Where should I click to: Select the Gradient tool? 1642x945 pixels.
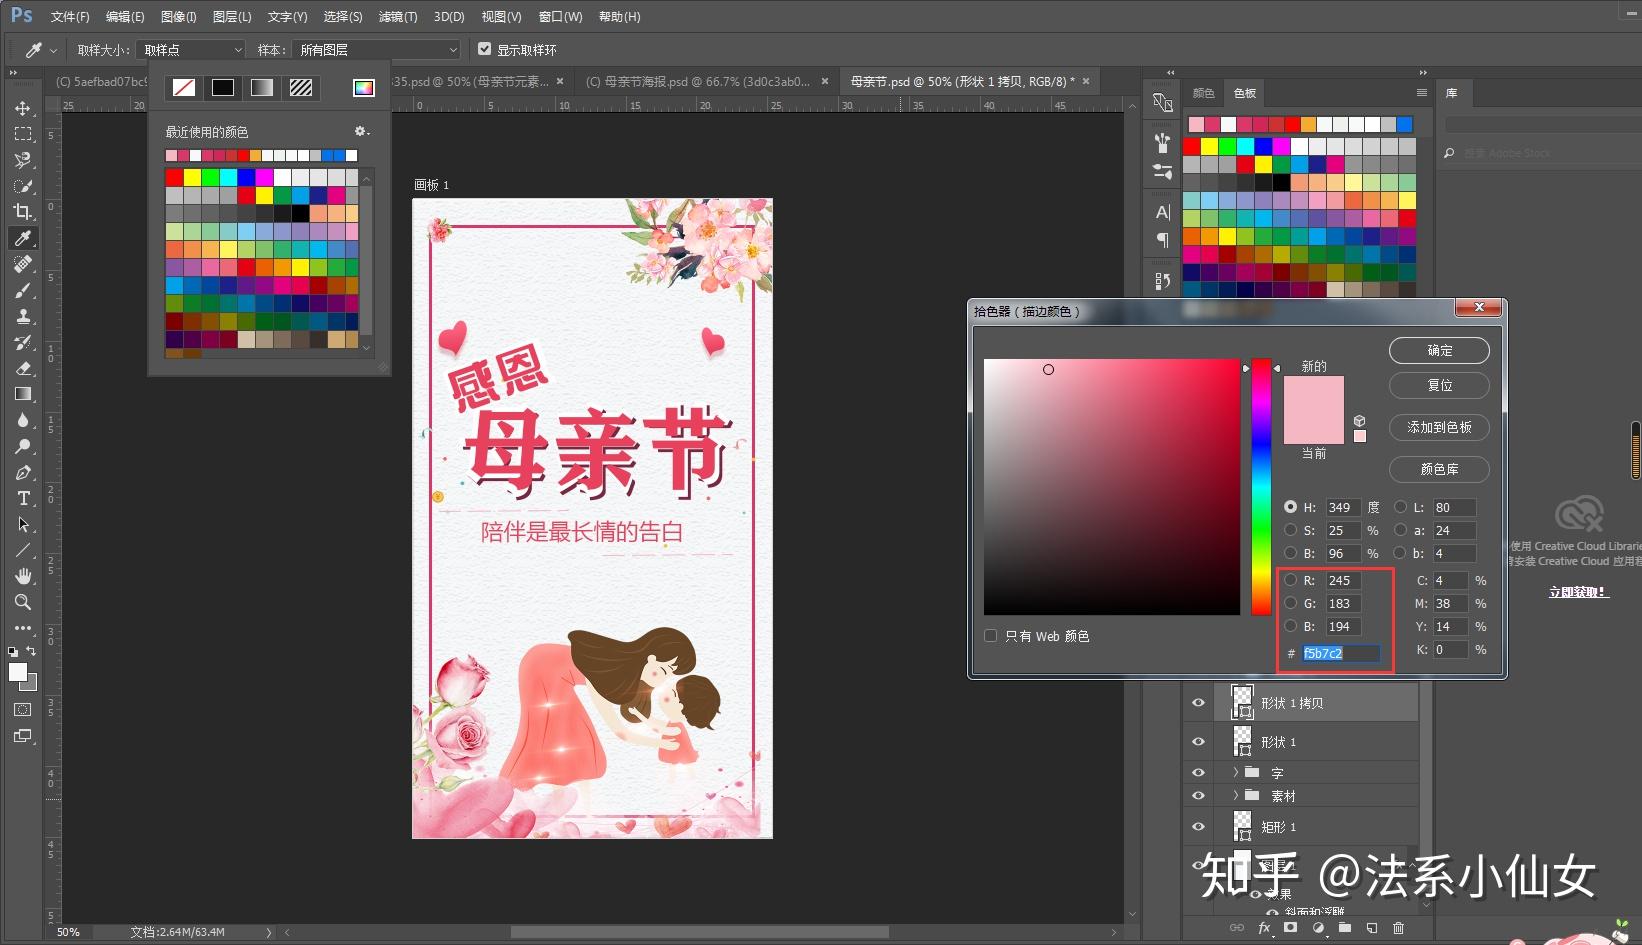pyautogui.click(x=23, y=394)
